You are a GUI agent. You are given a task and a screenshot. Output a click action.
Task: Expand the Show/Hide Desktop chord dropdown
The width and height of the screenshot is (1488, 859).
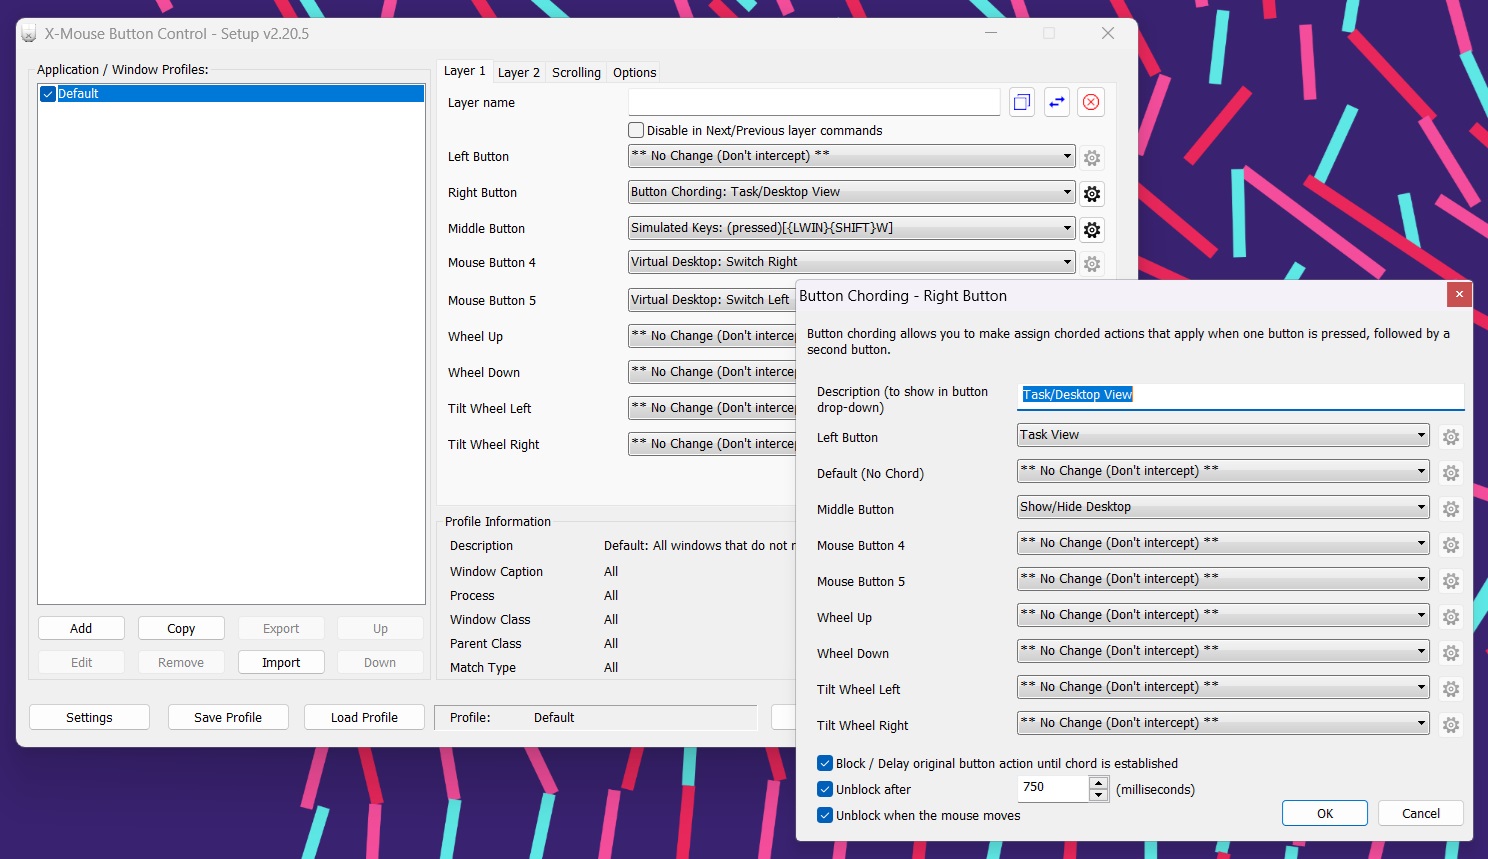tap(1223, 507)
